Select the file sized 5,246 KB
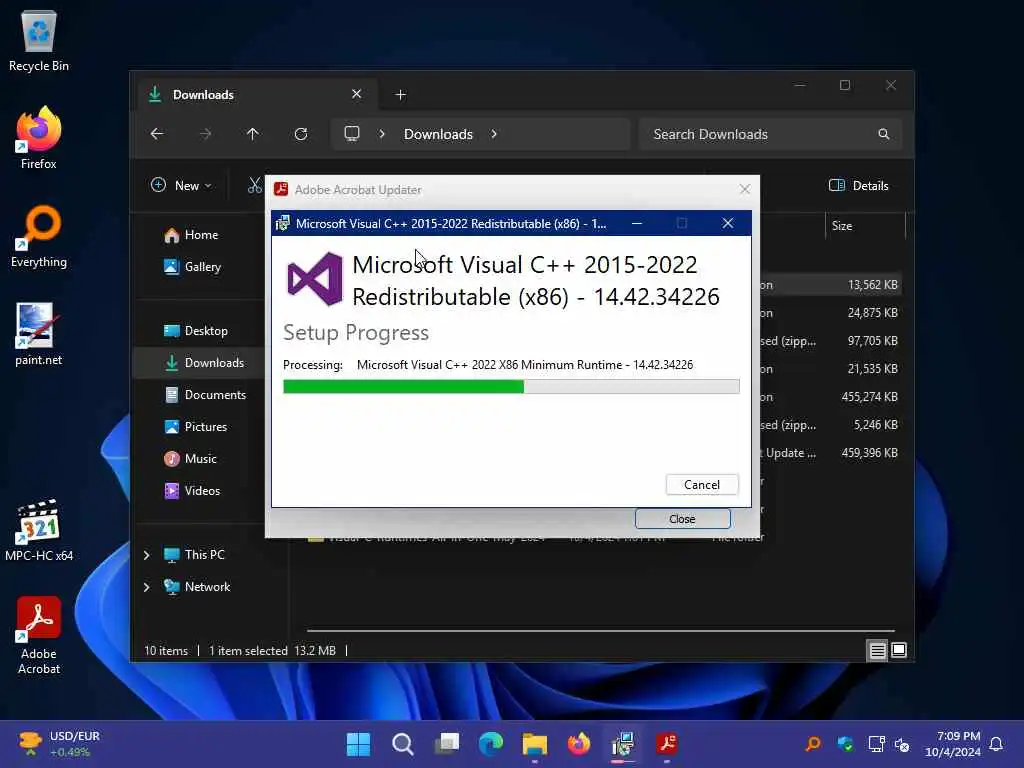 876,425
